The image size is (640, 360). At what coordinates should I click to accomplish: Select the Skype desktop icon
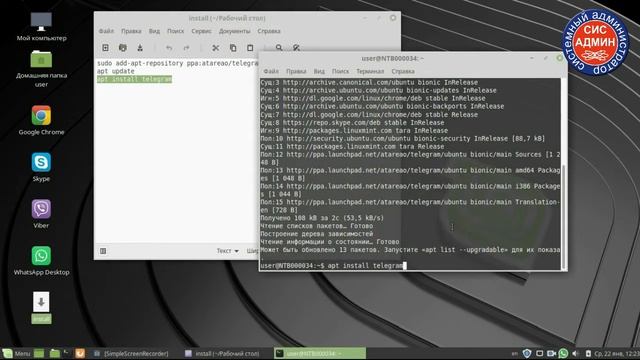41,167
